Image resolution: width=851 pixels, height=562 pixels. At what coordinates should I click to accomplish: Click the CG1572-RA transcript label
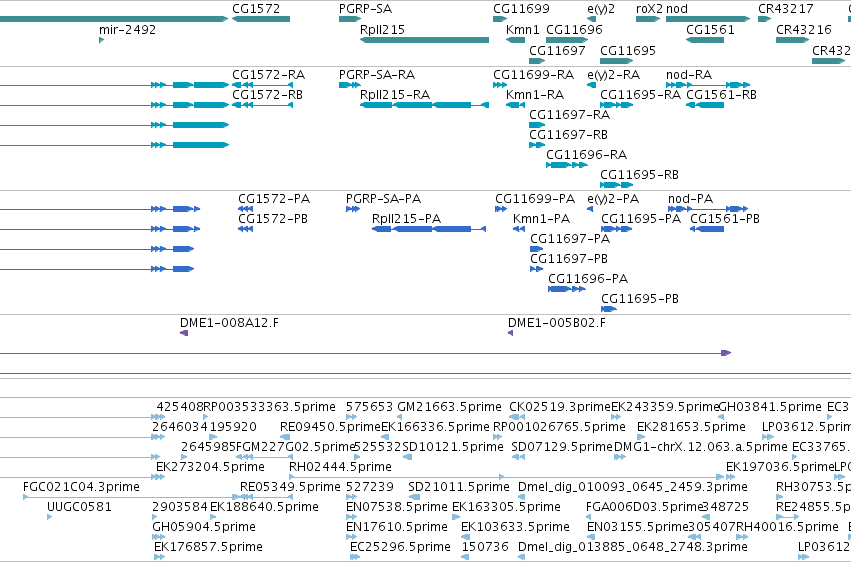(269, 74)
